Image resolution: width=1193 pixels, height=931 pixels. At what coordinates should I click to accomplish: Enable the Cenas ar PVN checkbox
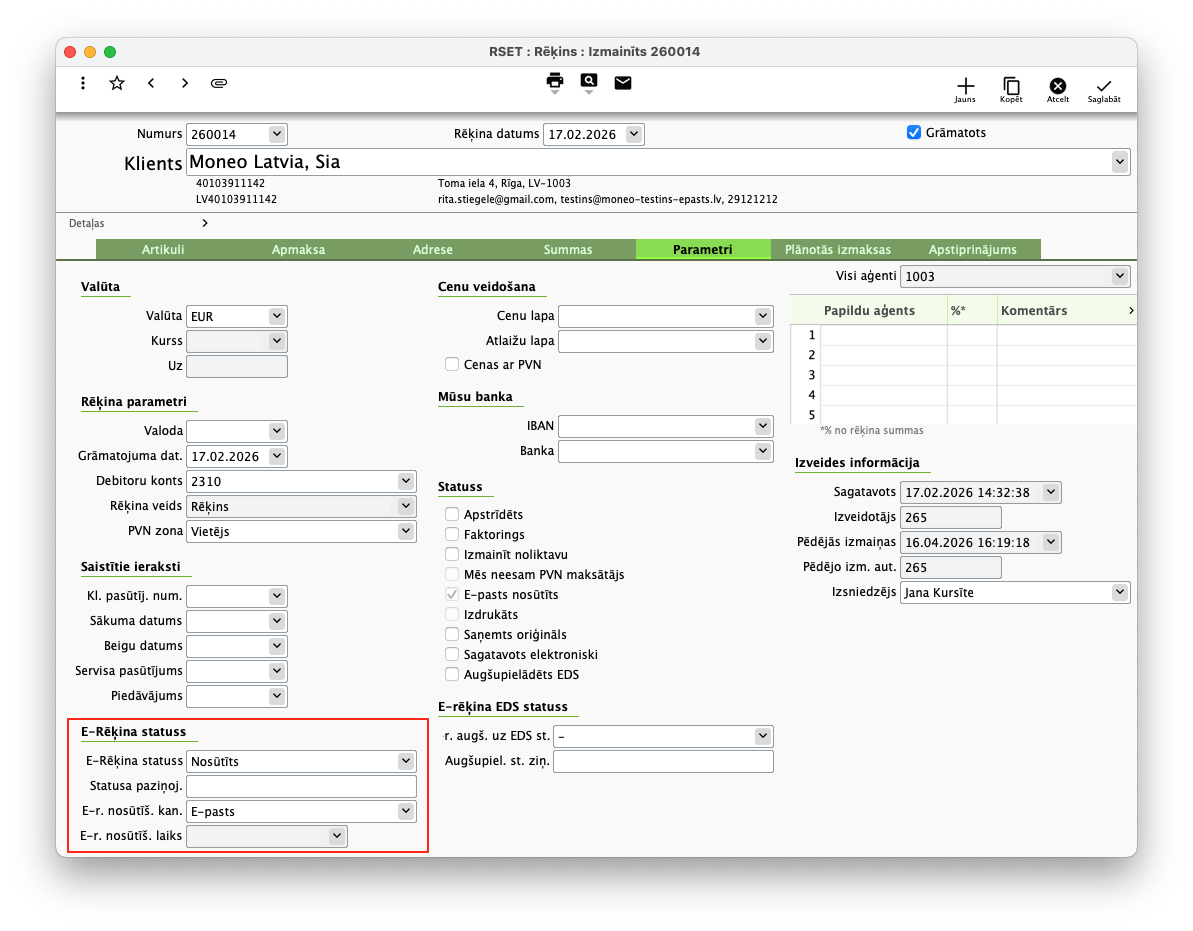tap(453, 365)
